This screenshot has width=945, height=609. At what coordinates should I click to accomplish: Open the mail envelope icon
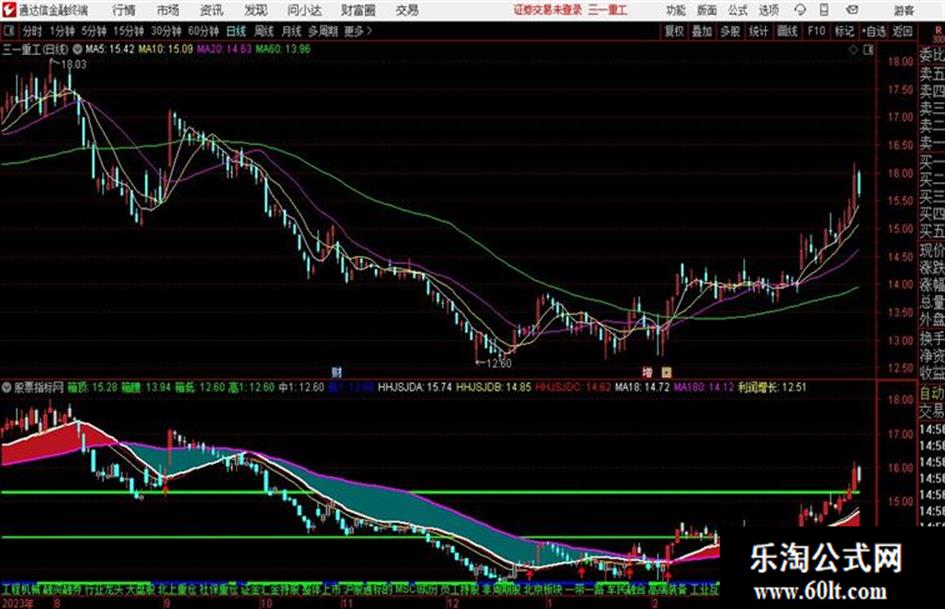[x=852, y=10]
